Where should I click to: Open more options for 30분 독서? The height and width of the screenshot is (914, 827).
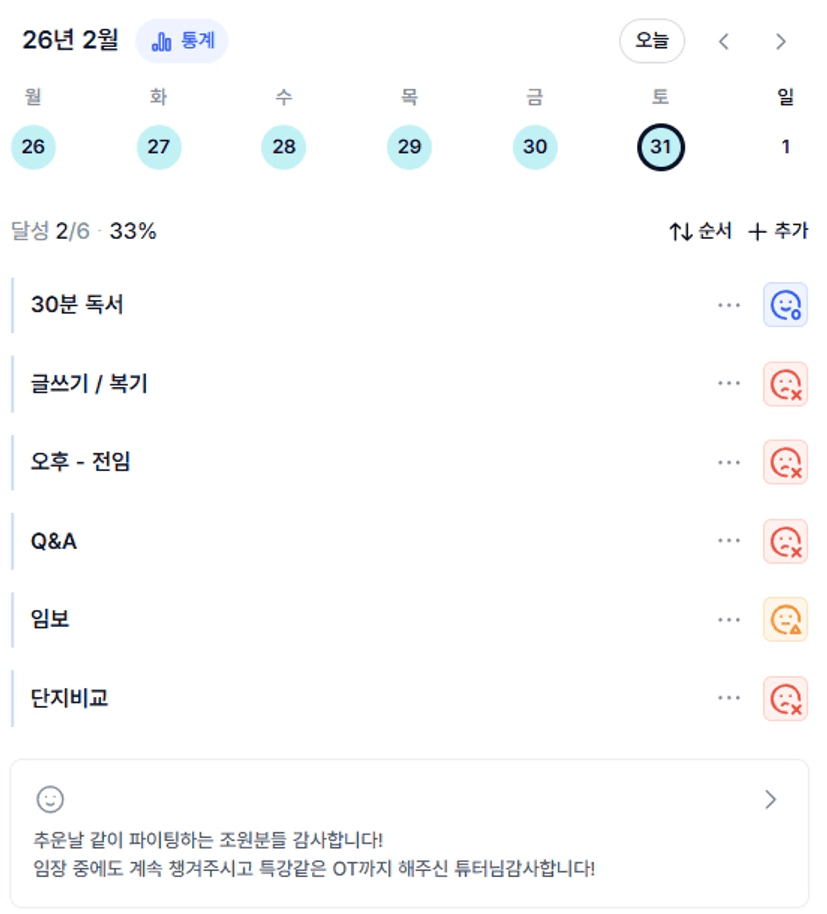point(729,305)
